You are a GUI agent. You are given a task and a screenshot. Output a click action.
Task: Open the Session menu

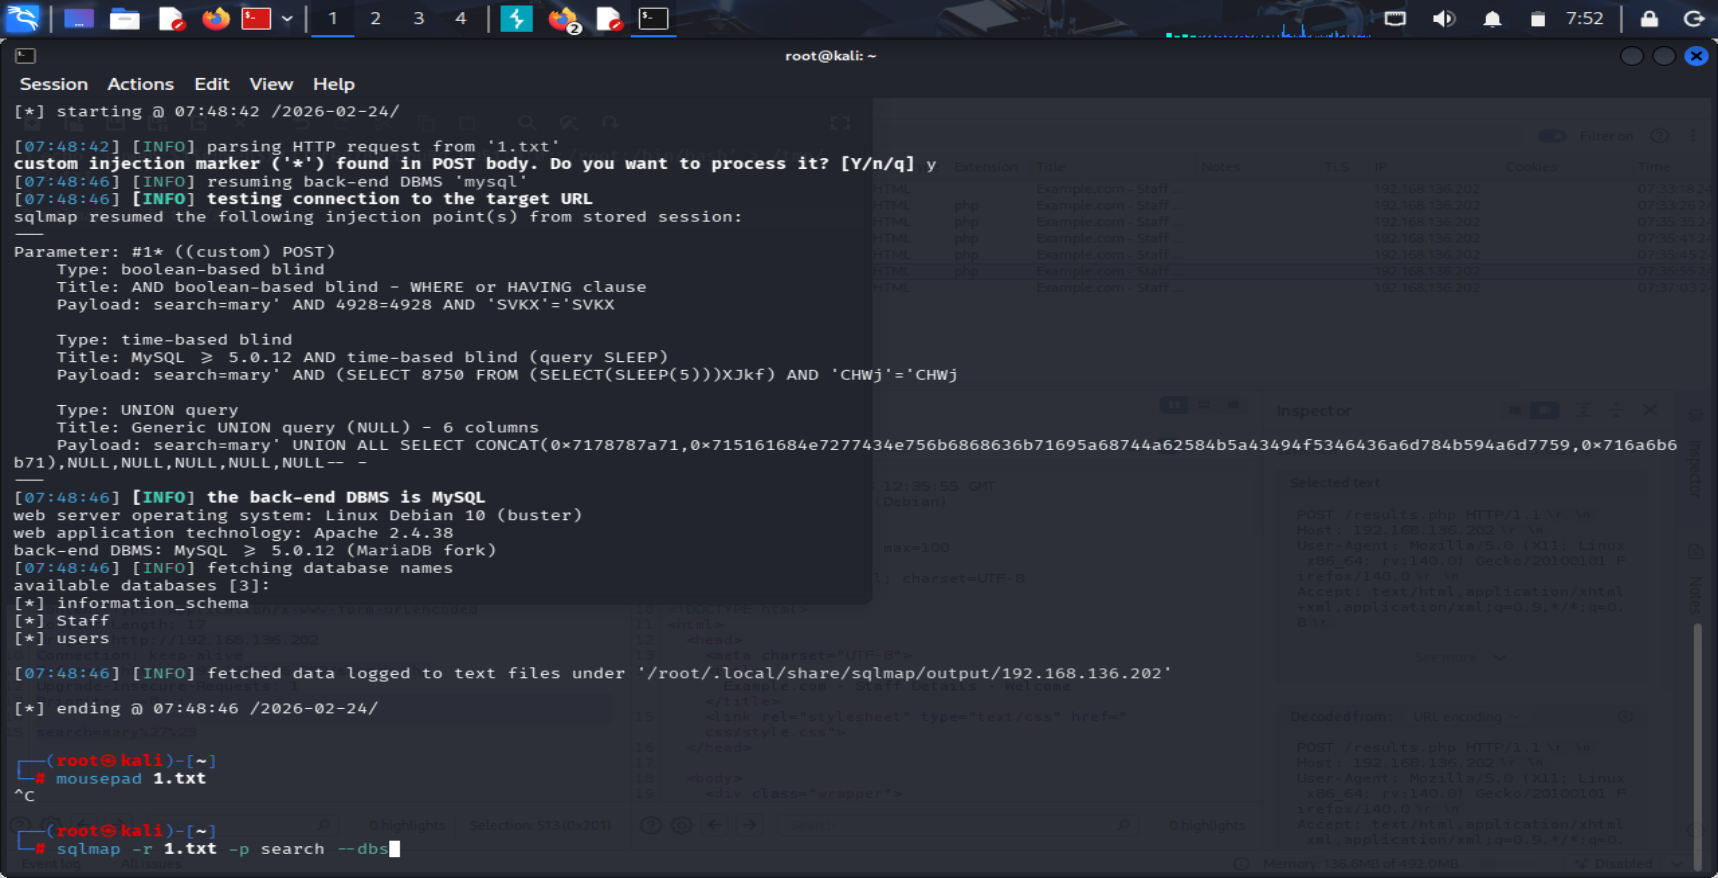(x=54, y=84)
